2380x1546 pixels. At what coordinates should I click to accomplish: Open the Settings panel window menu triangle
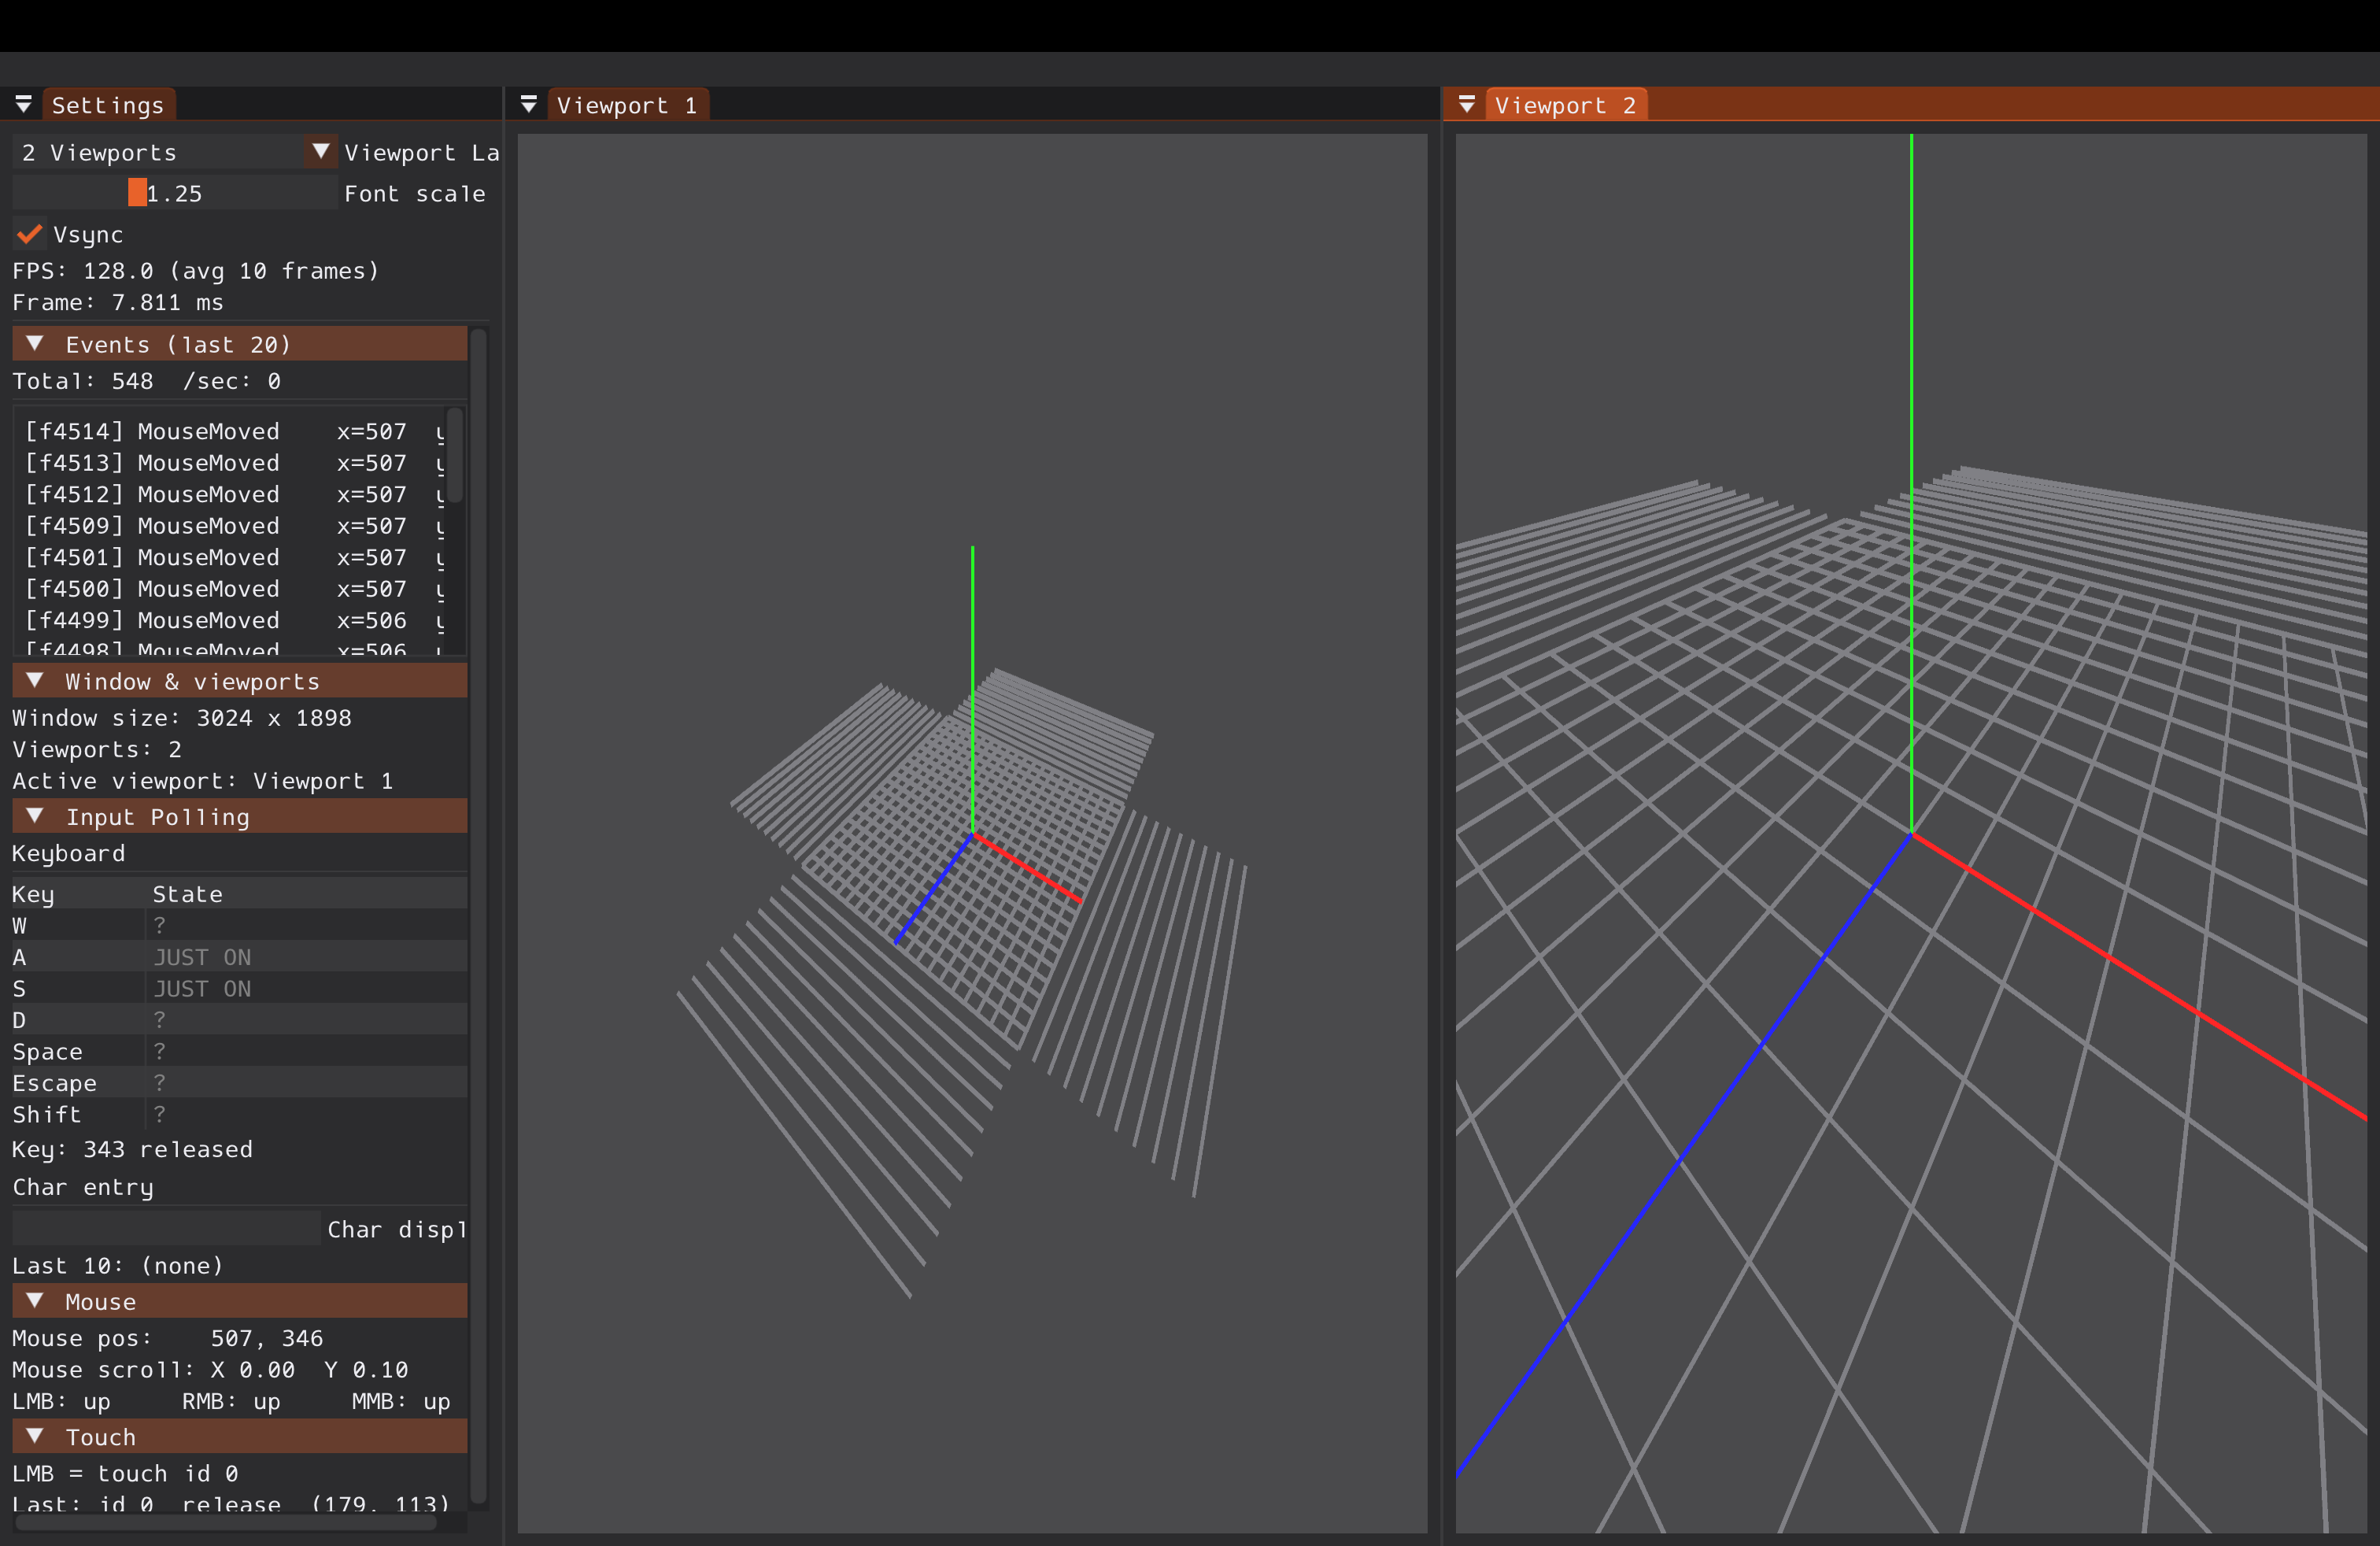(23, 105)
